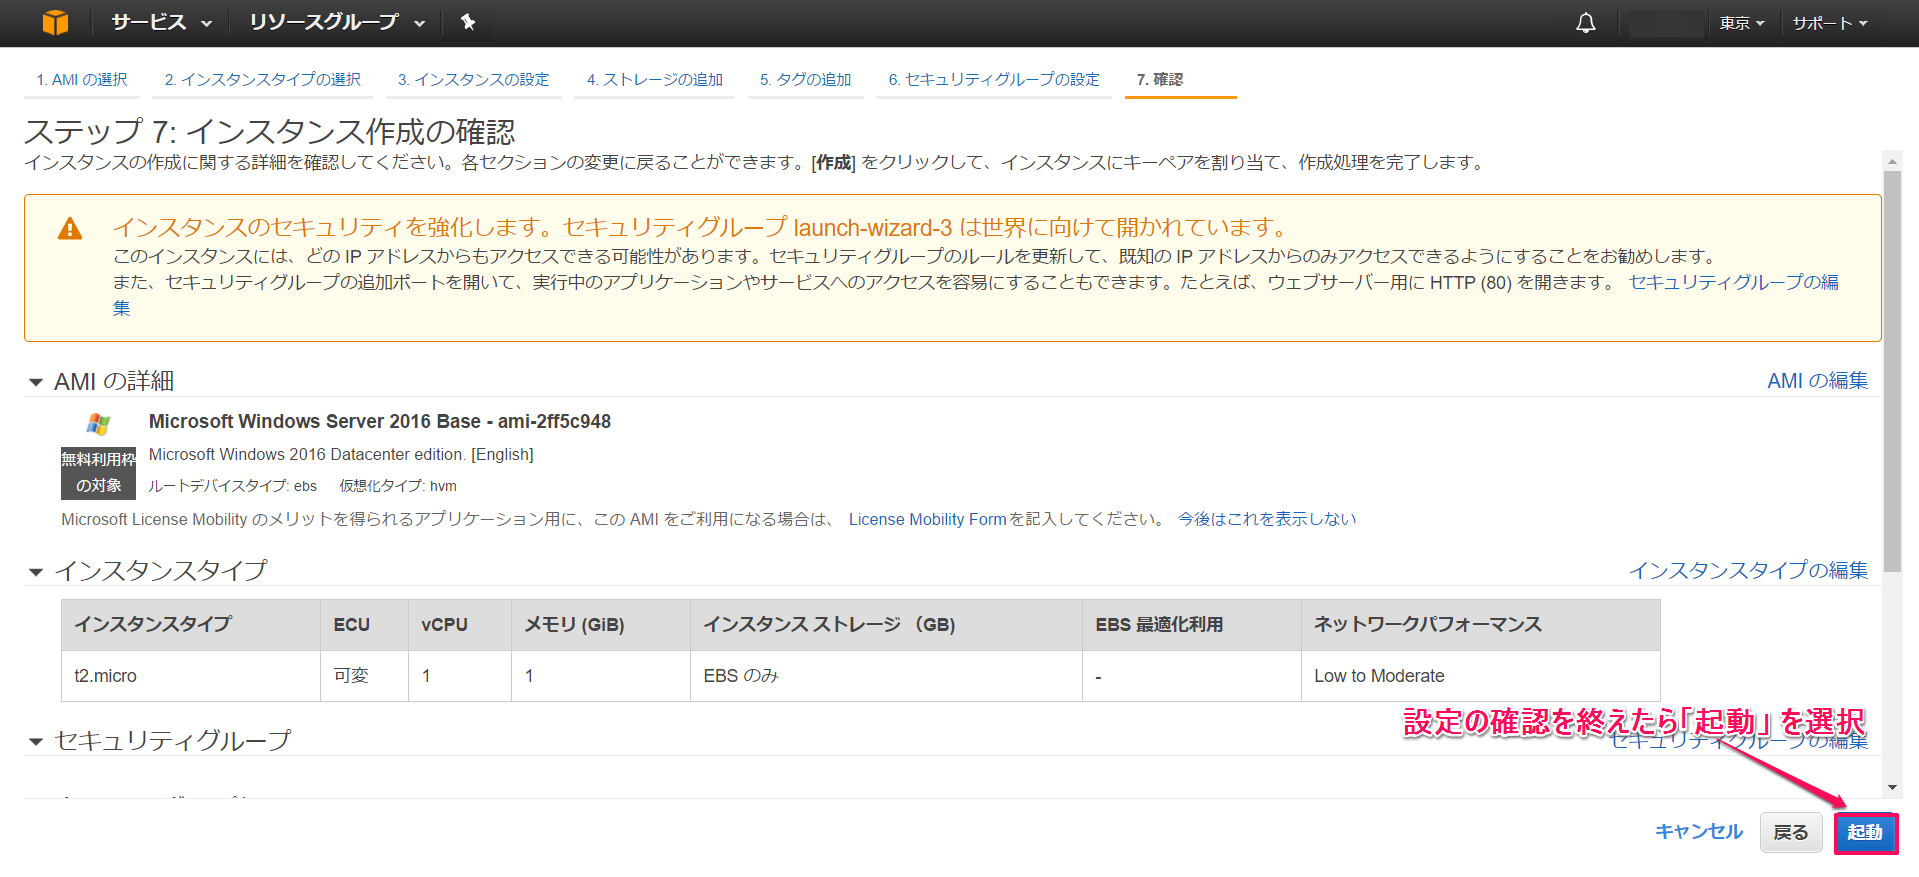Click the 仮想化タイプ: hvm text
The width and height of the screenshot is (1919, 877).
click(x=398, y=486)
